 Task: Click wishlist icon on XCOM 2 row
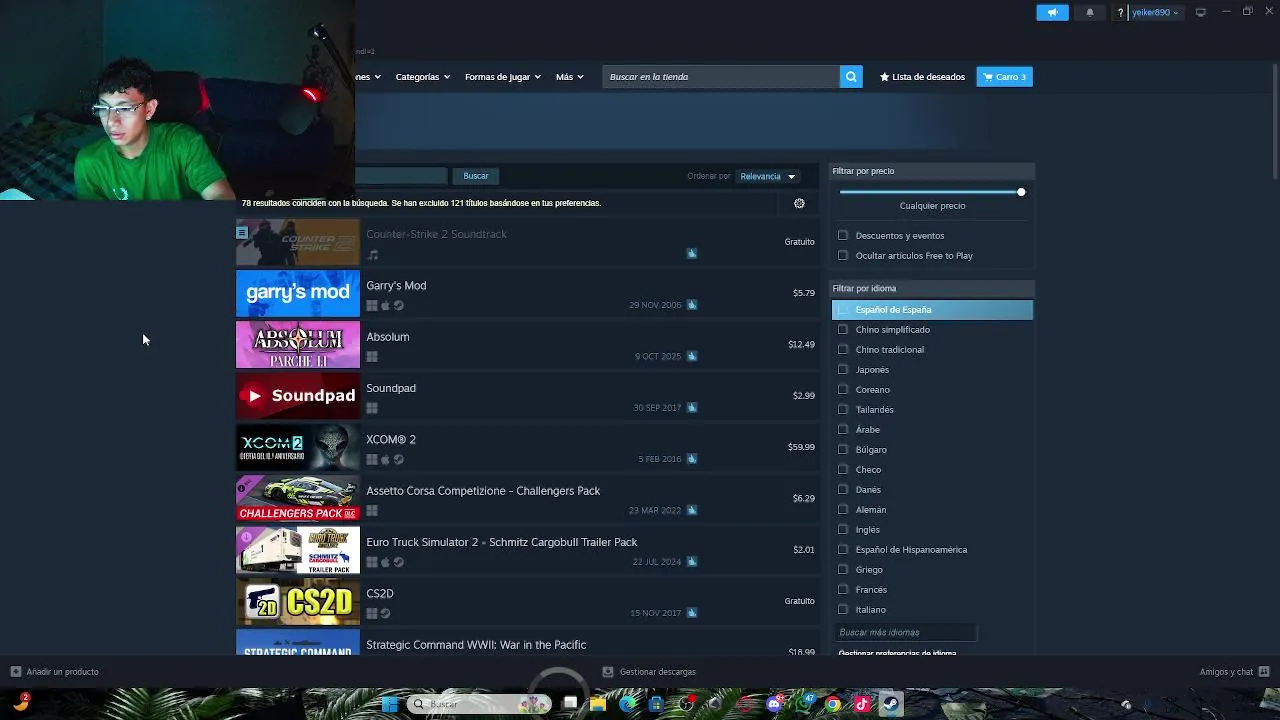[x=692, y=459]
